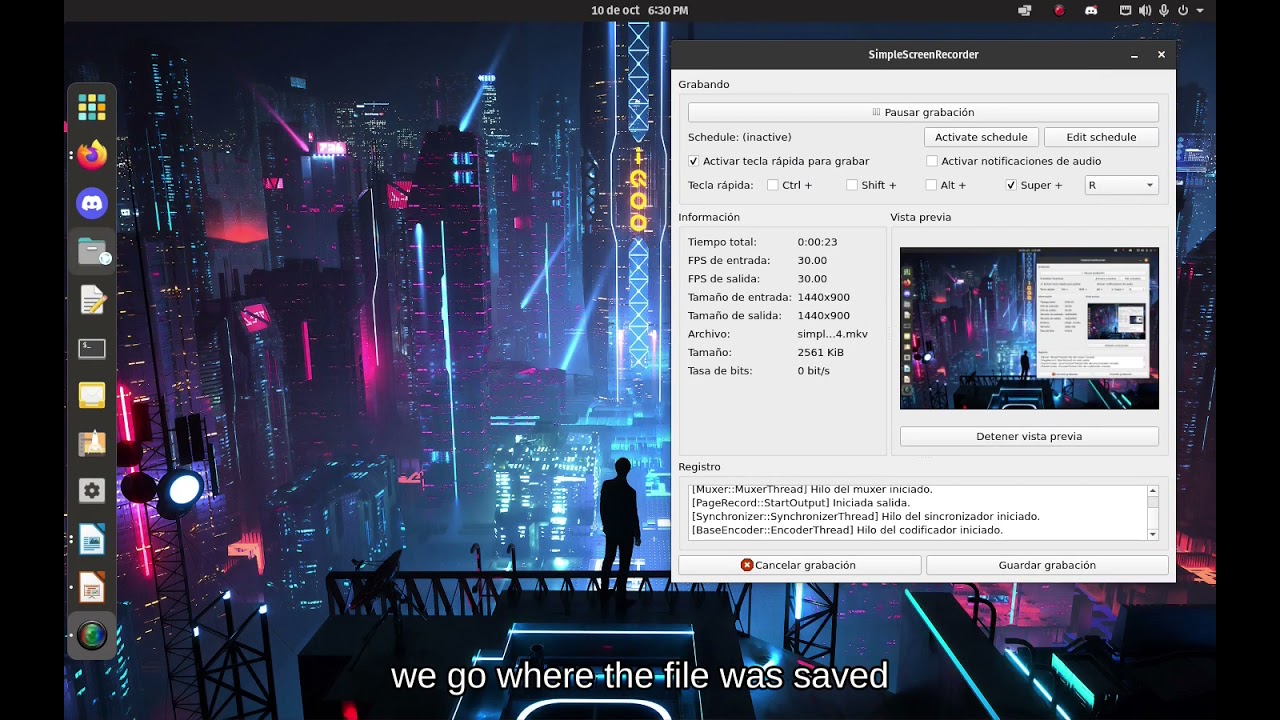The width and height of the screenshot is (1280, 720).
Task: Click Edit schedule button
Action: pos(1101,137)
